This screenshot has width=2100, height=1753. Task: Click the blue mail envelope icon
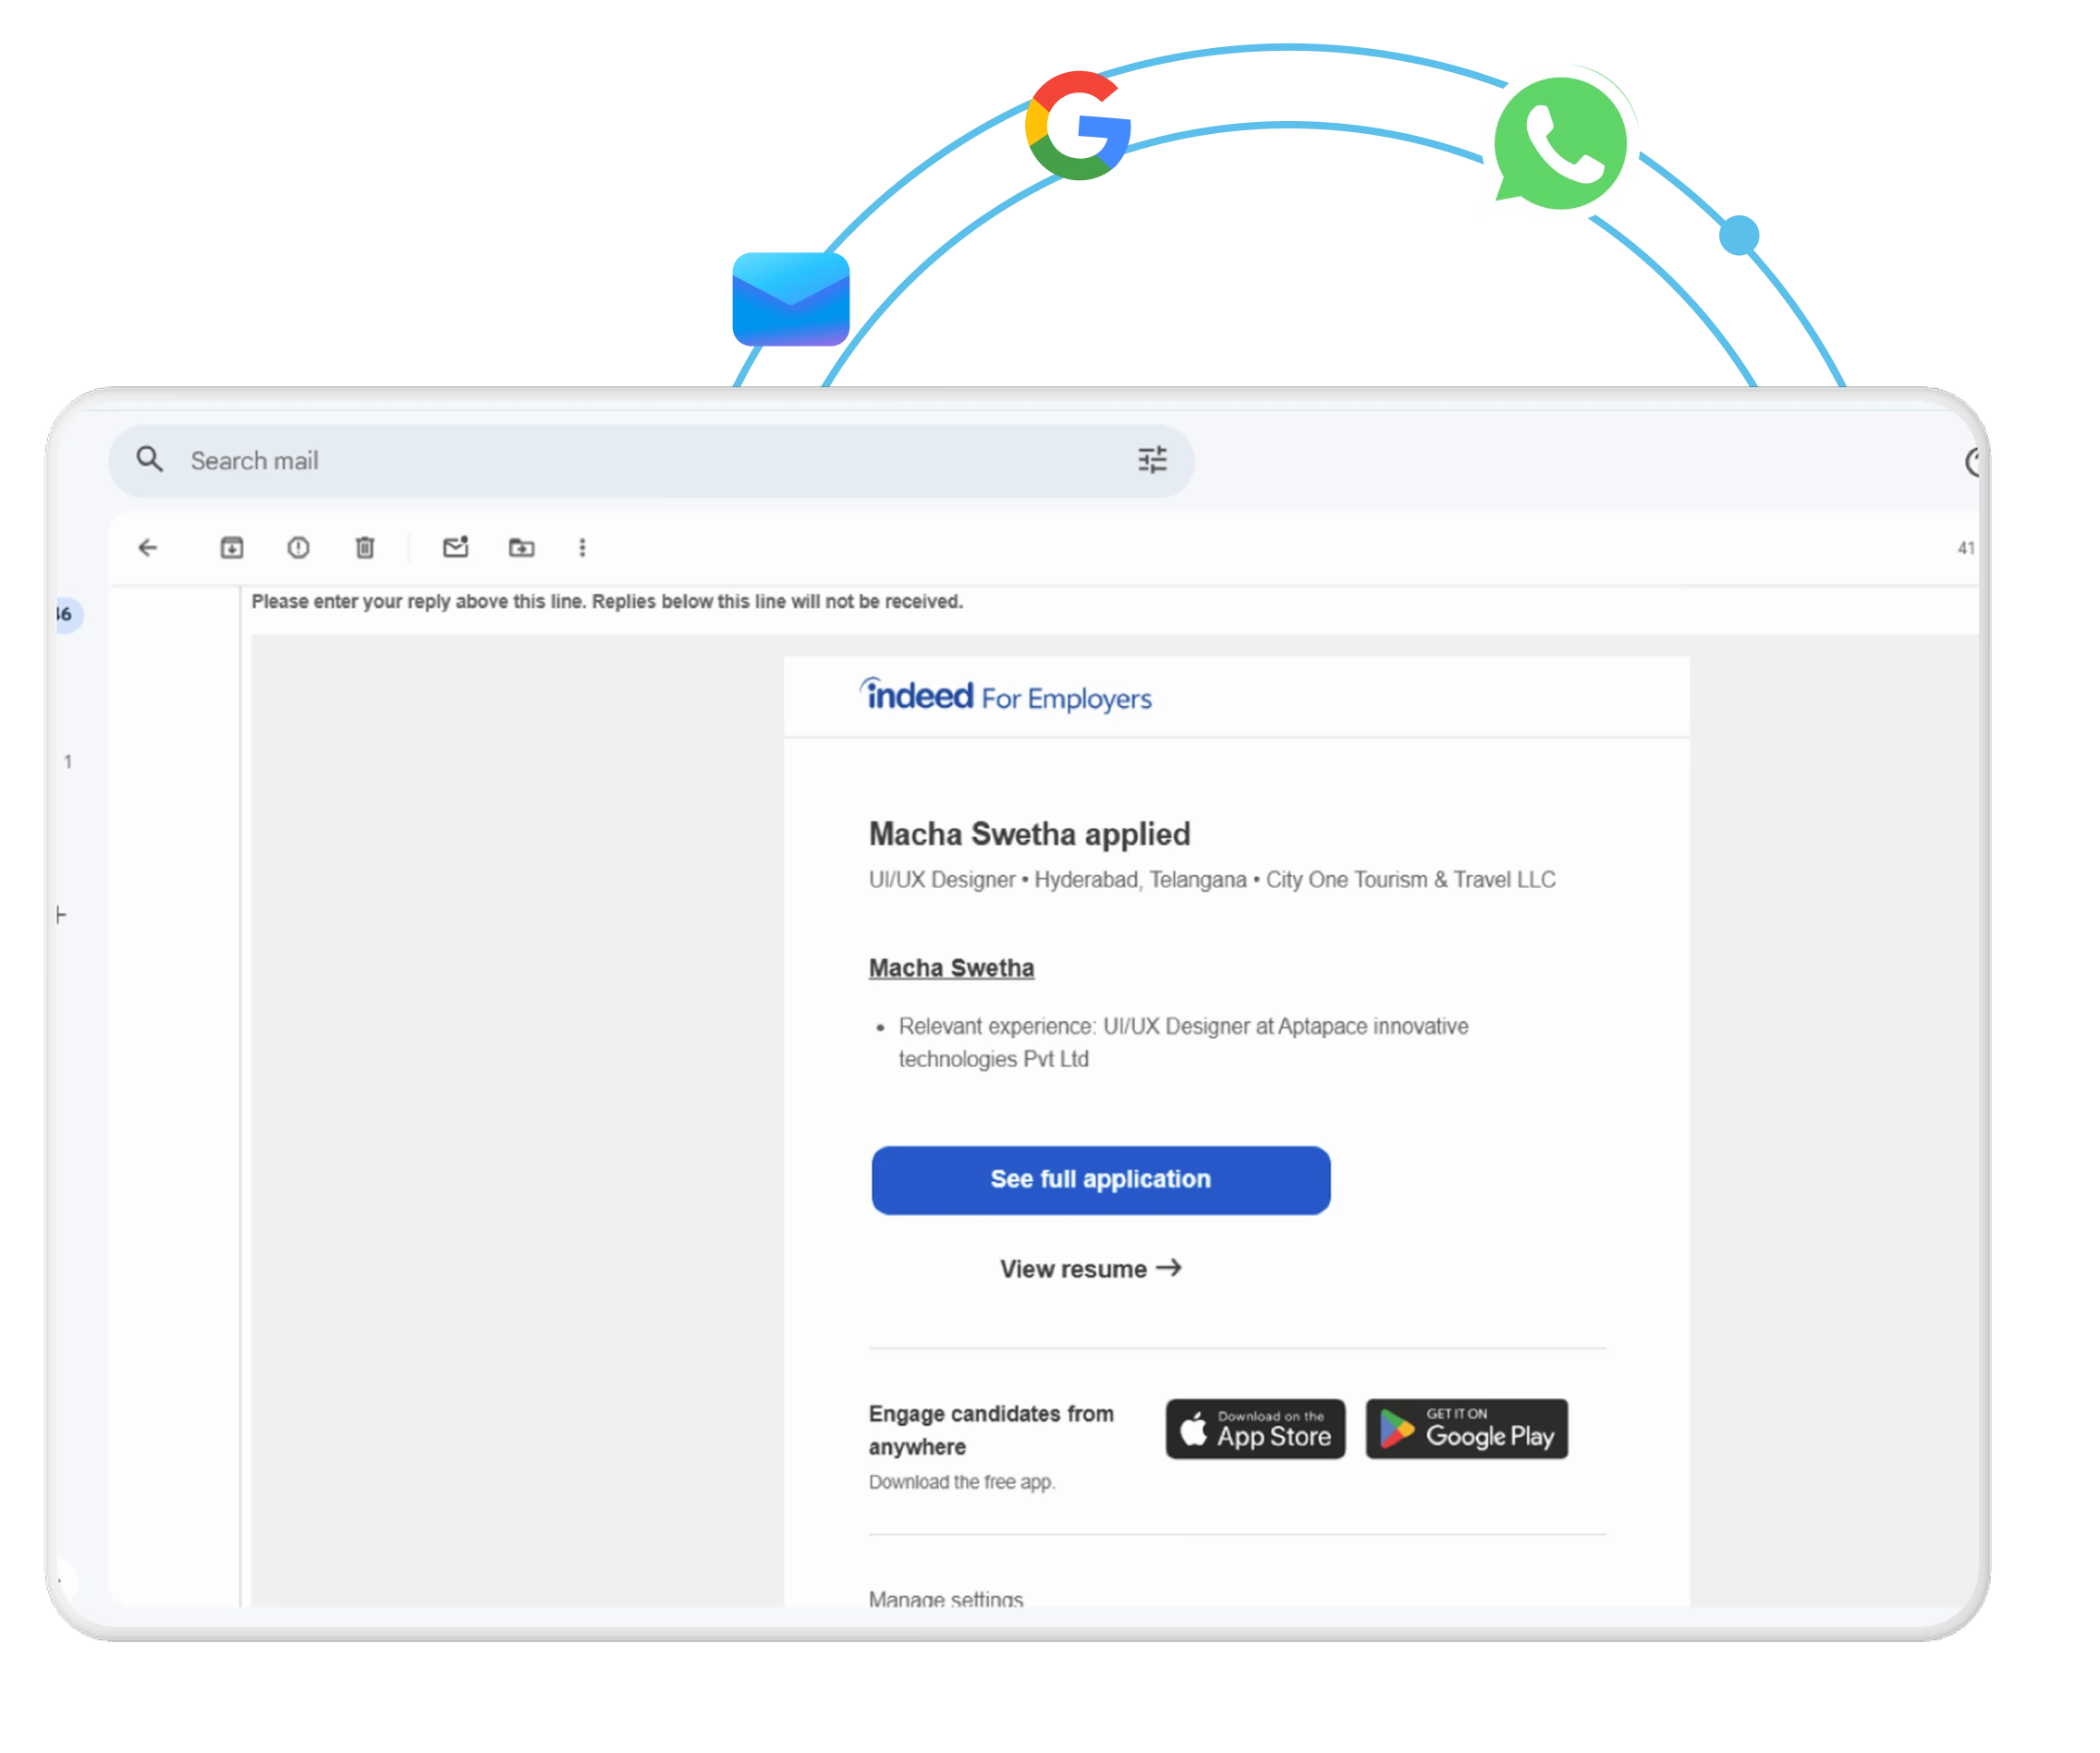[x=790, y=299]
